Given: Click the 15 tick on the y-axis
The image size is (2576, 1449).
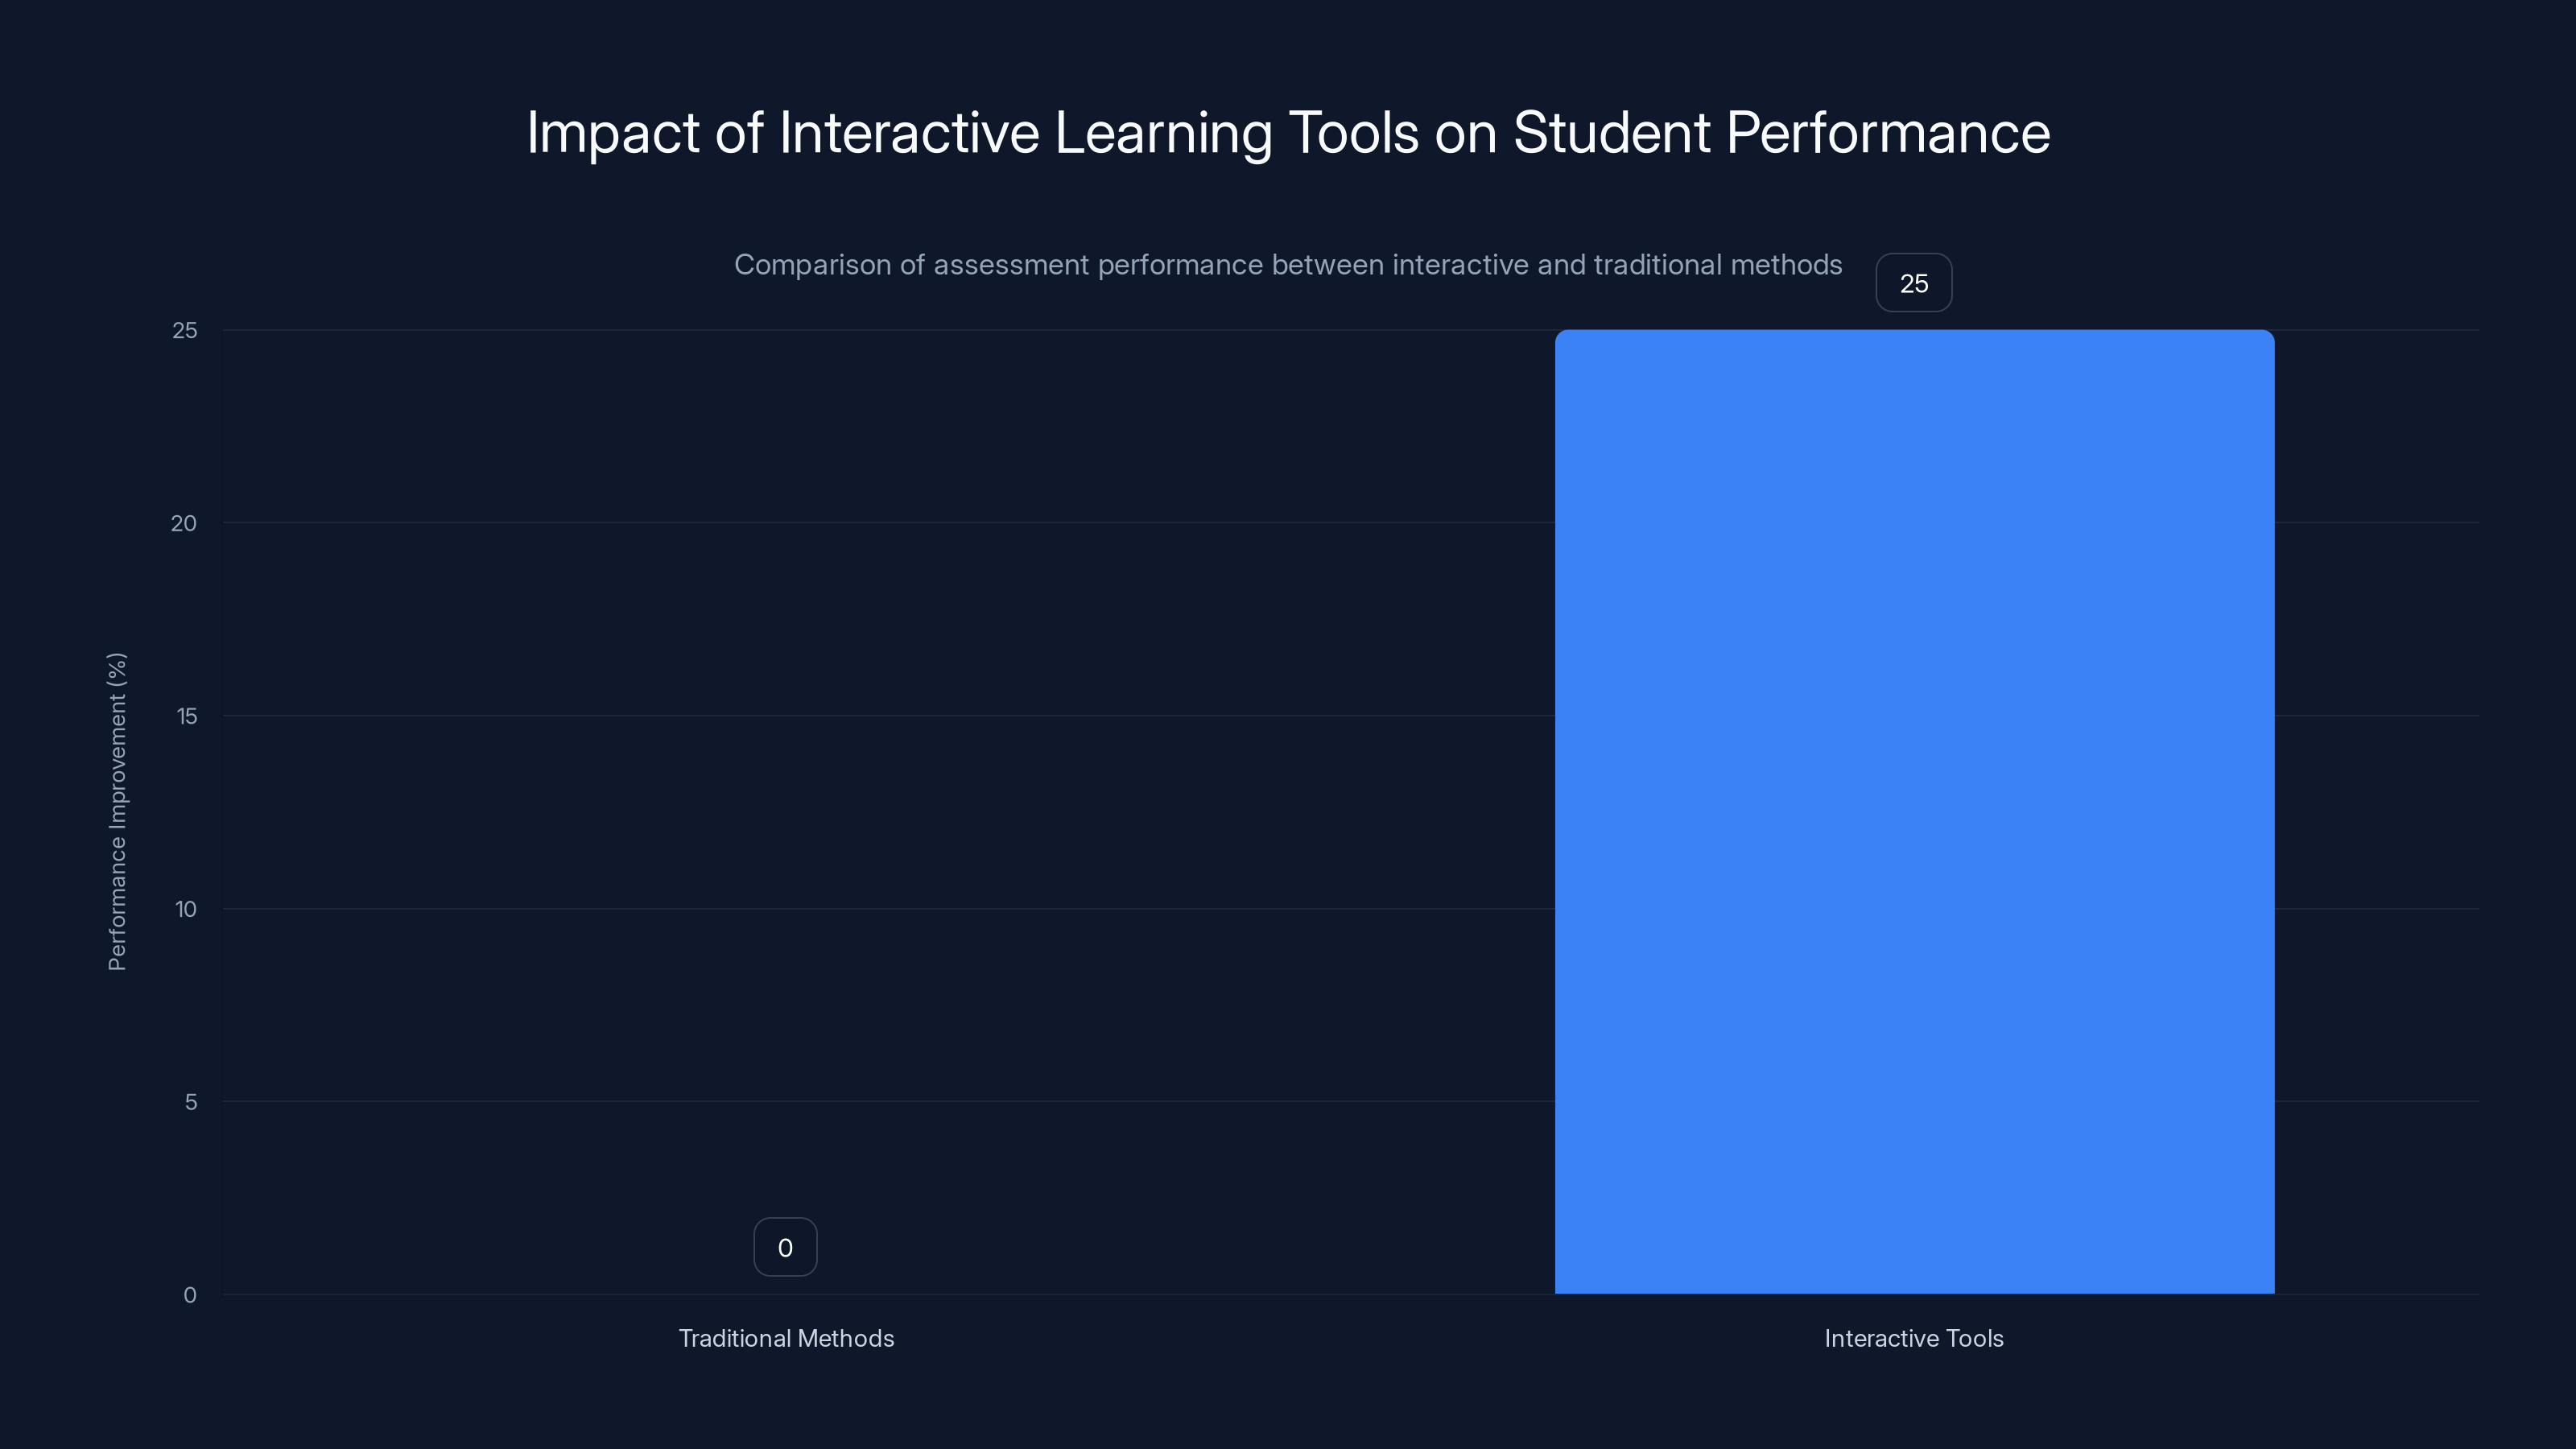Looking at the screenshot, I should tap(185, 714).
